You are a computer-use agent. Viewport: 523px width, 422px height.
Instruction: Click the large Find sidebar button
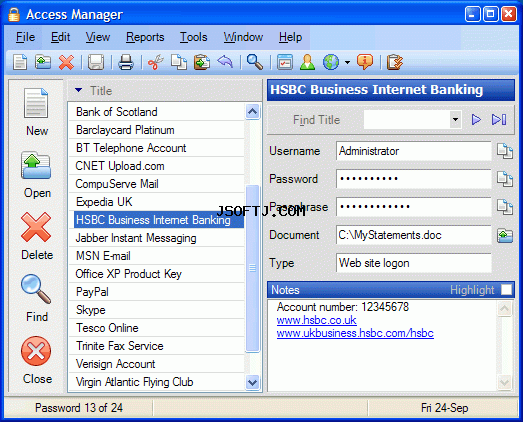pyautogui.click(x=37, y=298)
